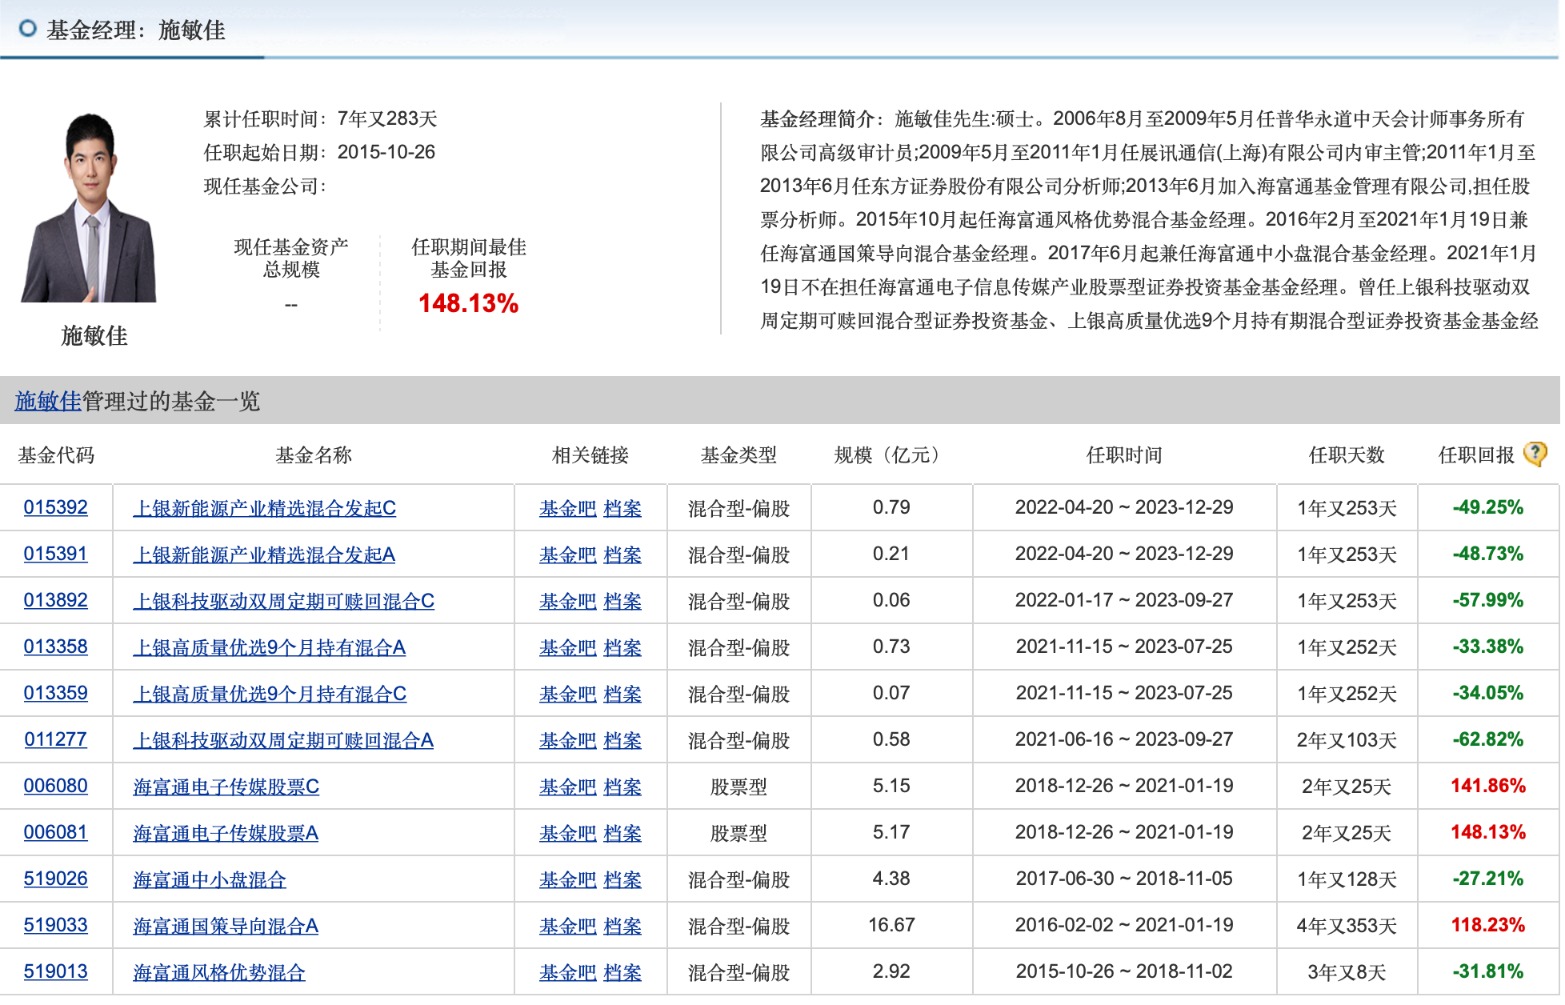Image resolution: width=1565 pixels, height=1005 pixels.
Task: Open 档案 link for fund 015392
Action: (622, 508)
